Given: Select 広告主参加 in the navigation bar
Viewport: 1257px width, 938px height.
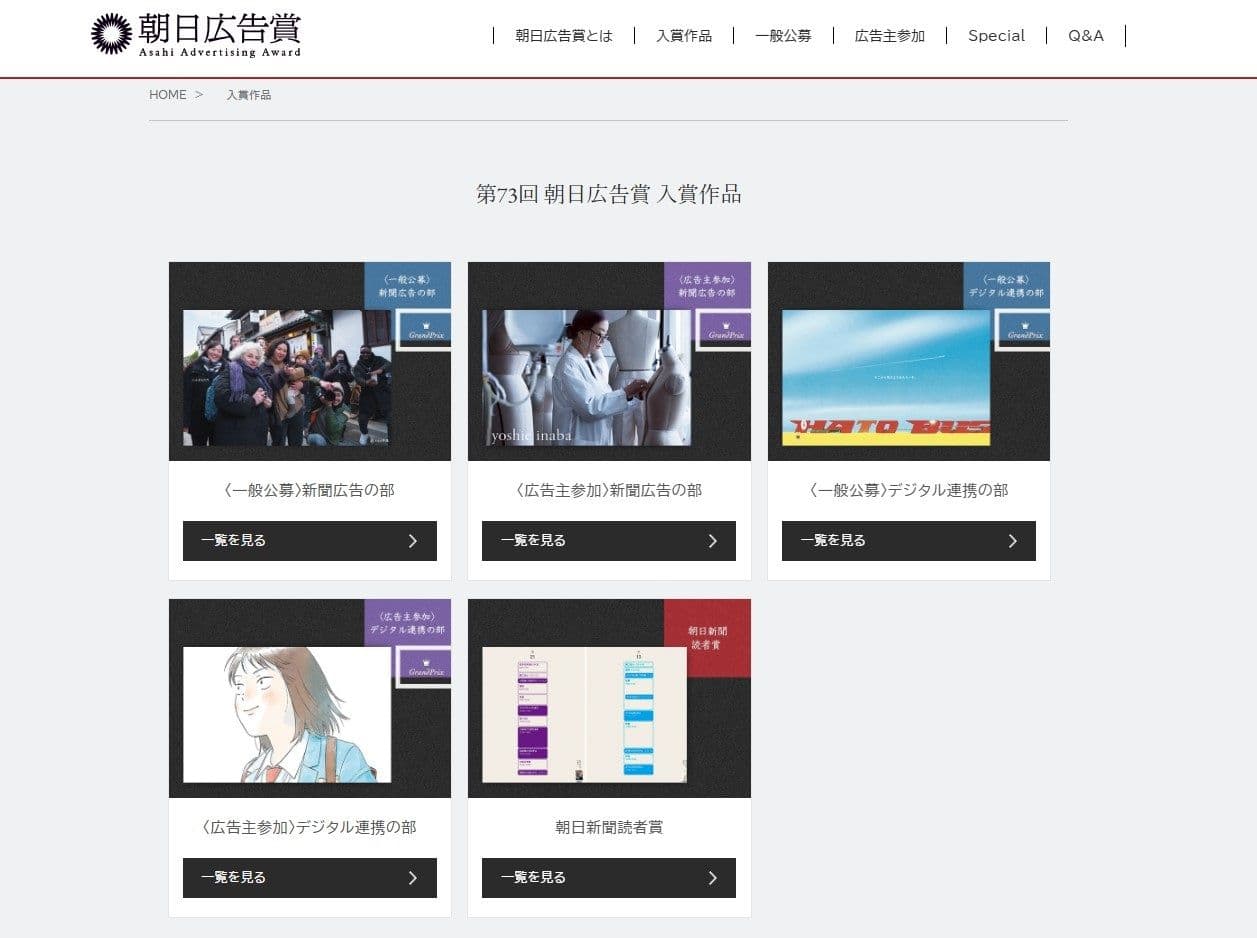Looking at the screenshot, I should coord(889,36).
